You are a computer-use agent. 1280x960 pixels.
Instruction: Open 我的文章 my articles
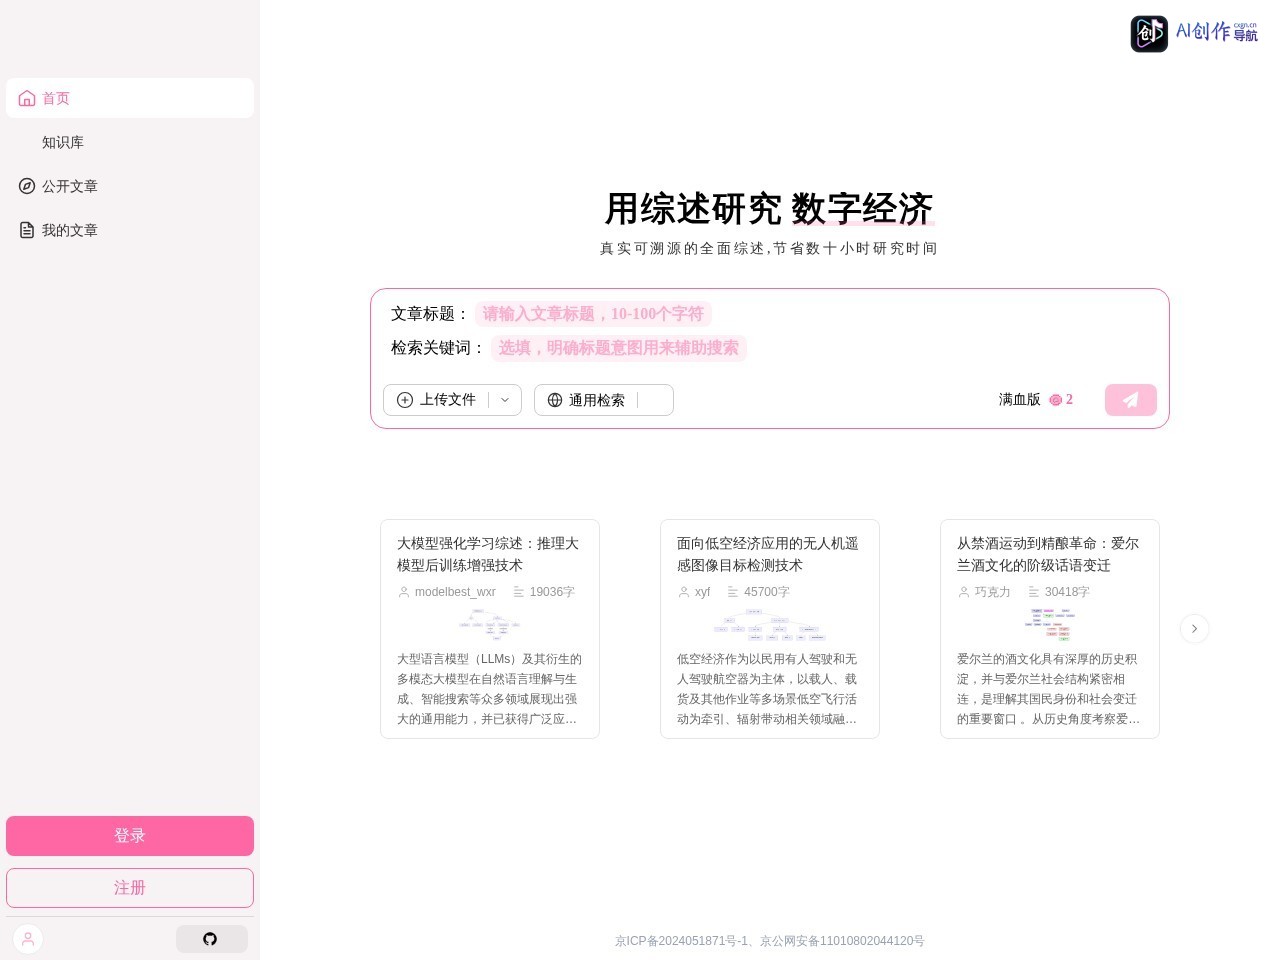pos(129,230)
